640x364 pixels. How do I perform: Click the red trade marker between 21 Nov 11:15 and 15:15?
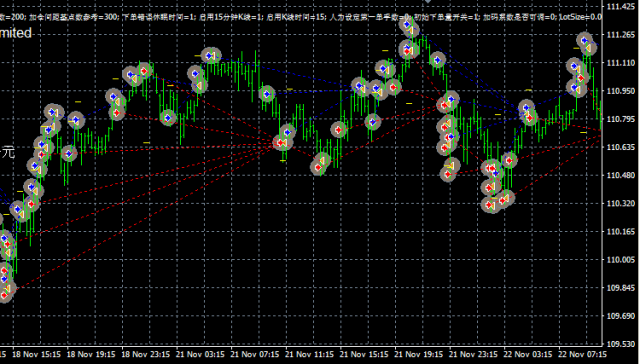click(338, 130)
